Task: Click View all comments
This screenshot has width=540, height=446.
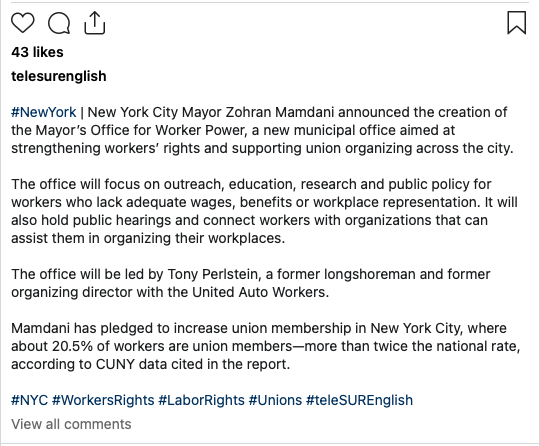Action: [x=71, y=424]
